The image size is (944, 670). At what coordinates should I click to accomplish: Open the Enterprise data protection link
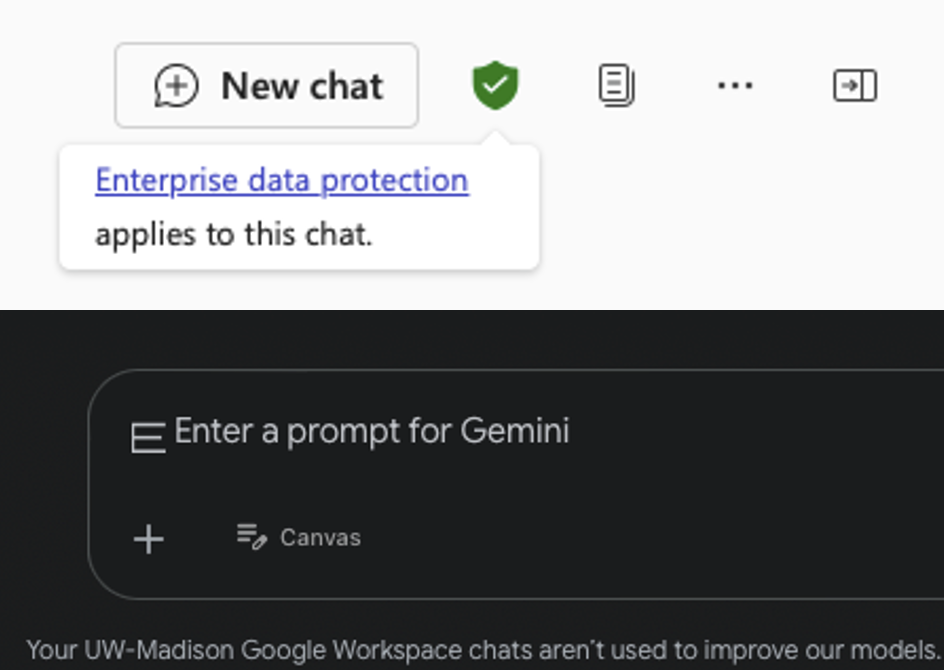click(281, 180)
